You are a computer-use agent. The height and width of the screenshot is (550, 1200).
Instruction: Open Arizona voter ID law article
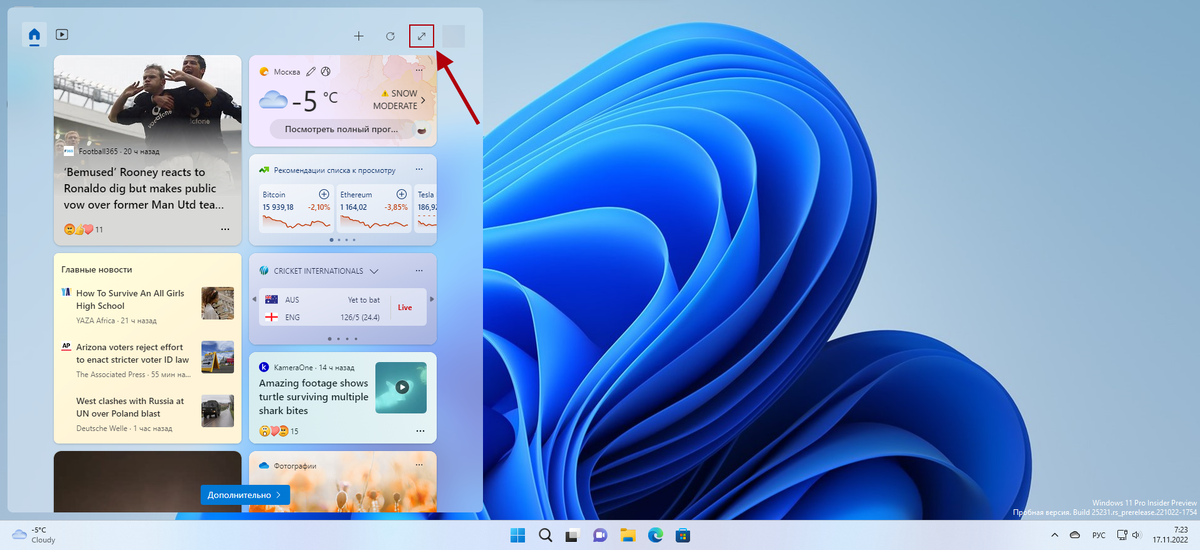point(132,352)
